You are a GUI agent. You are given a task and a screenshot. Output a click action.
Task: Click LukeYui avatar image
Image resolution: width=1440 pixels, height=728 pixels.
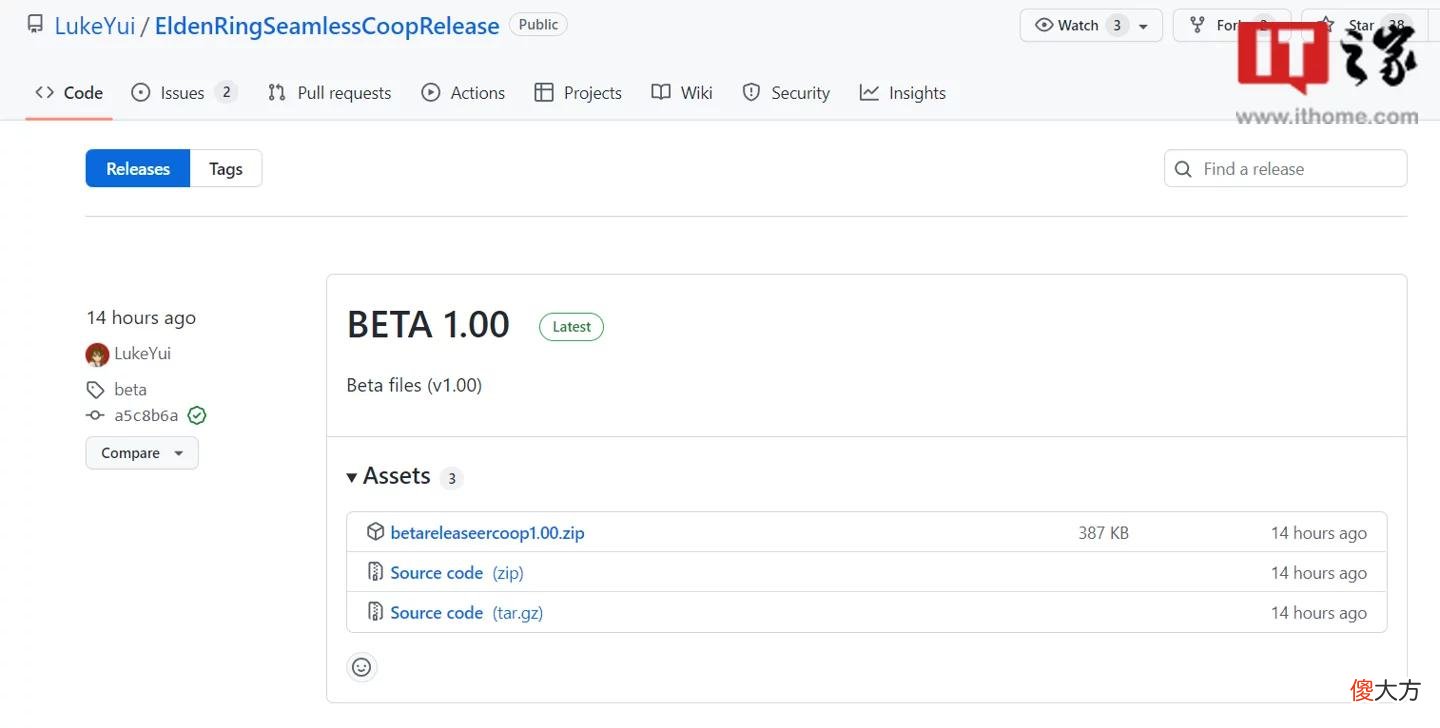tap(97, 355)
